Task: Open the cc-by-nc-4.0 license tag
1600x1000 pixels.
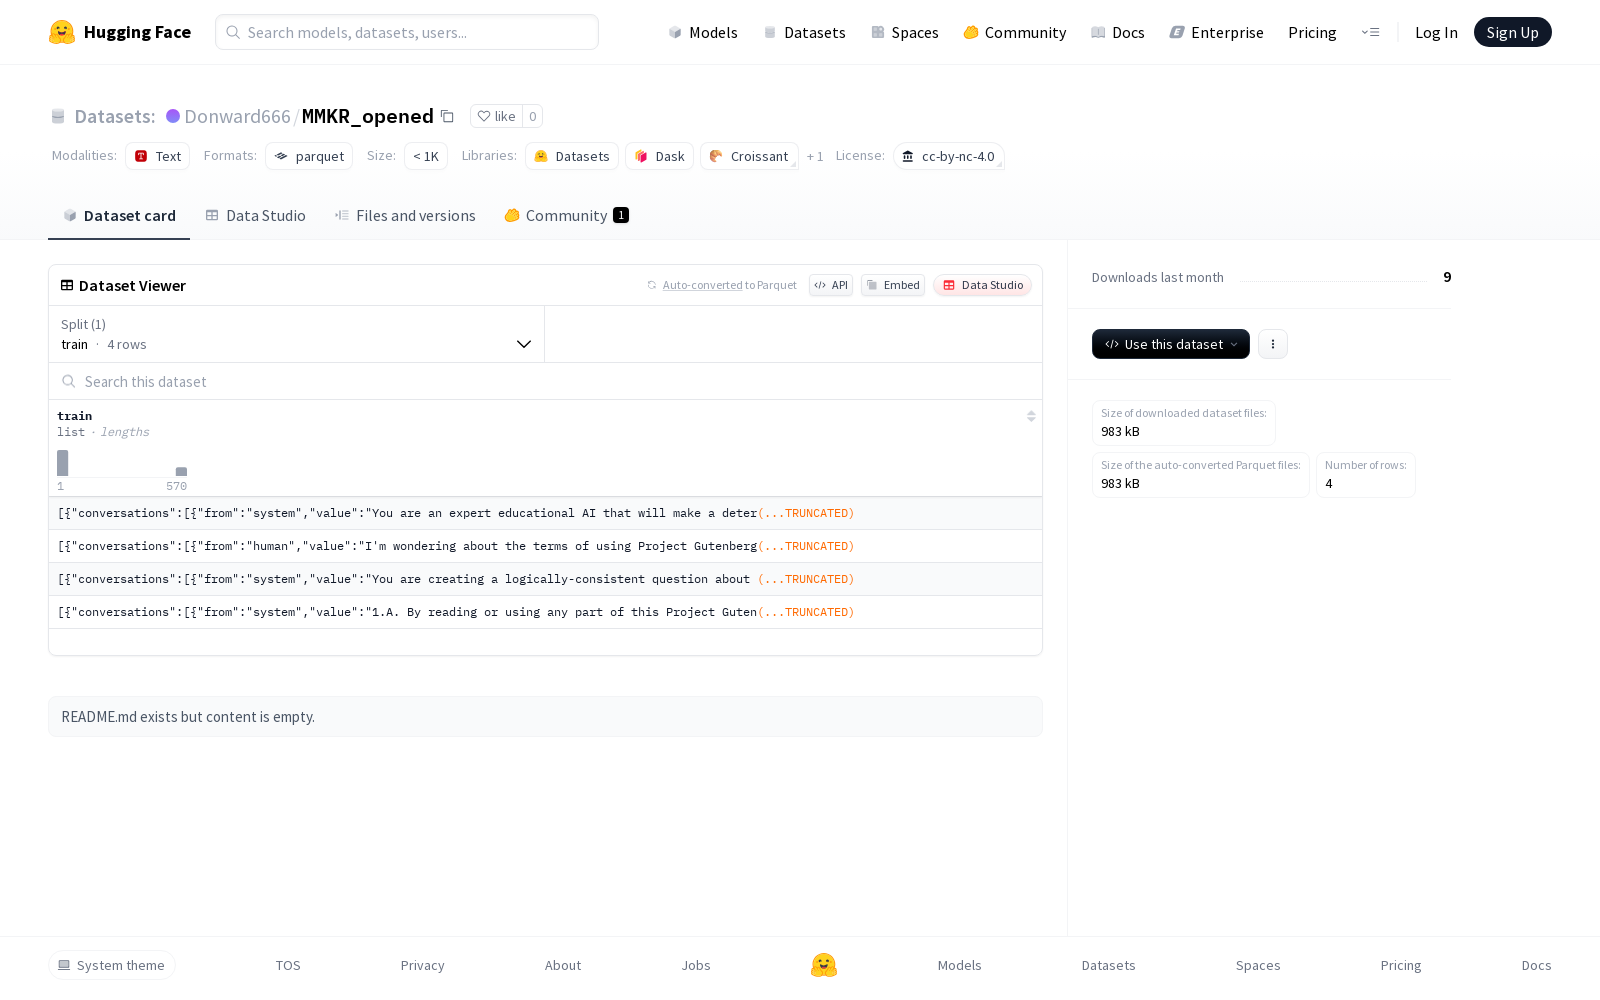Action: (948, 156)
